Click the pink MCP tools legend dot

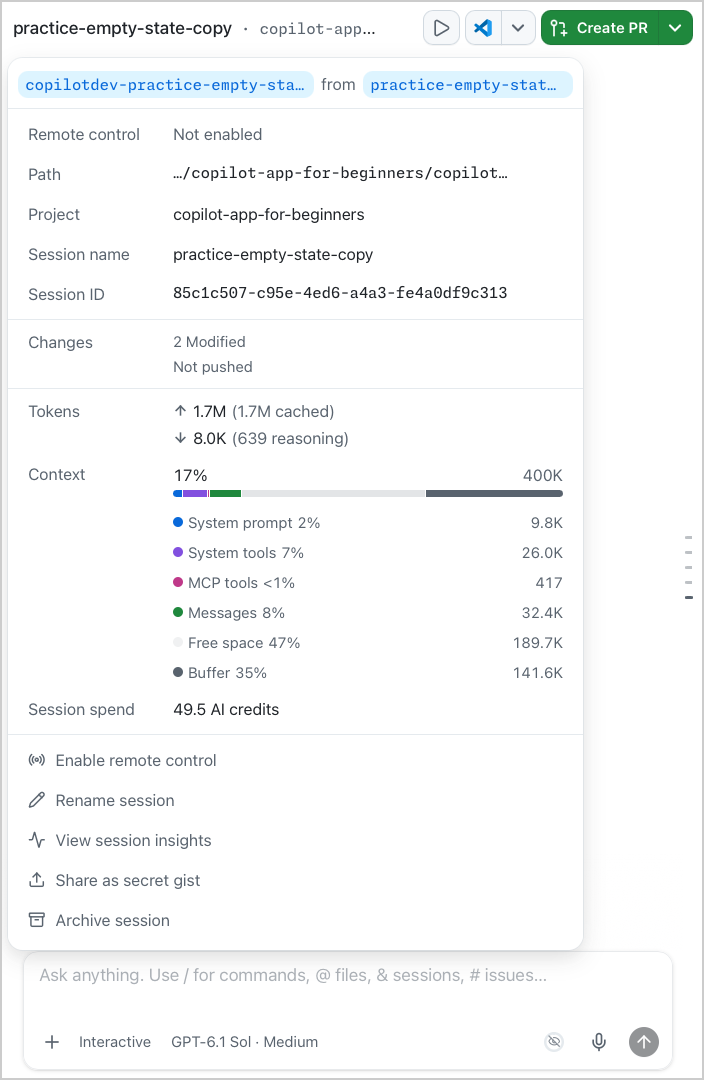[x=178, y=583]
